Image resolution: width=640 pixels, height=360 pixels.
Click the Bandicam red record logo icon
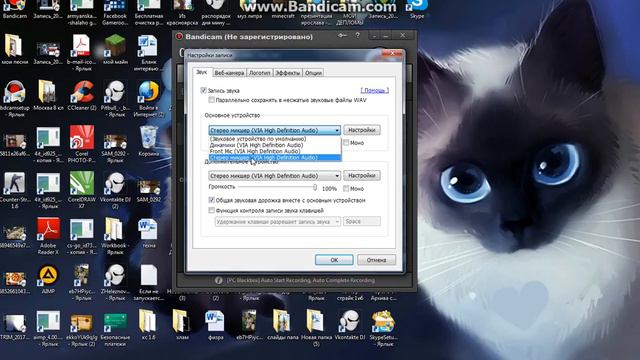(x=179, y=36)
